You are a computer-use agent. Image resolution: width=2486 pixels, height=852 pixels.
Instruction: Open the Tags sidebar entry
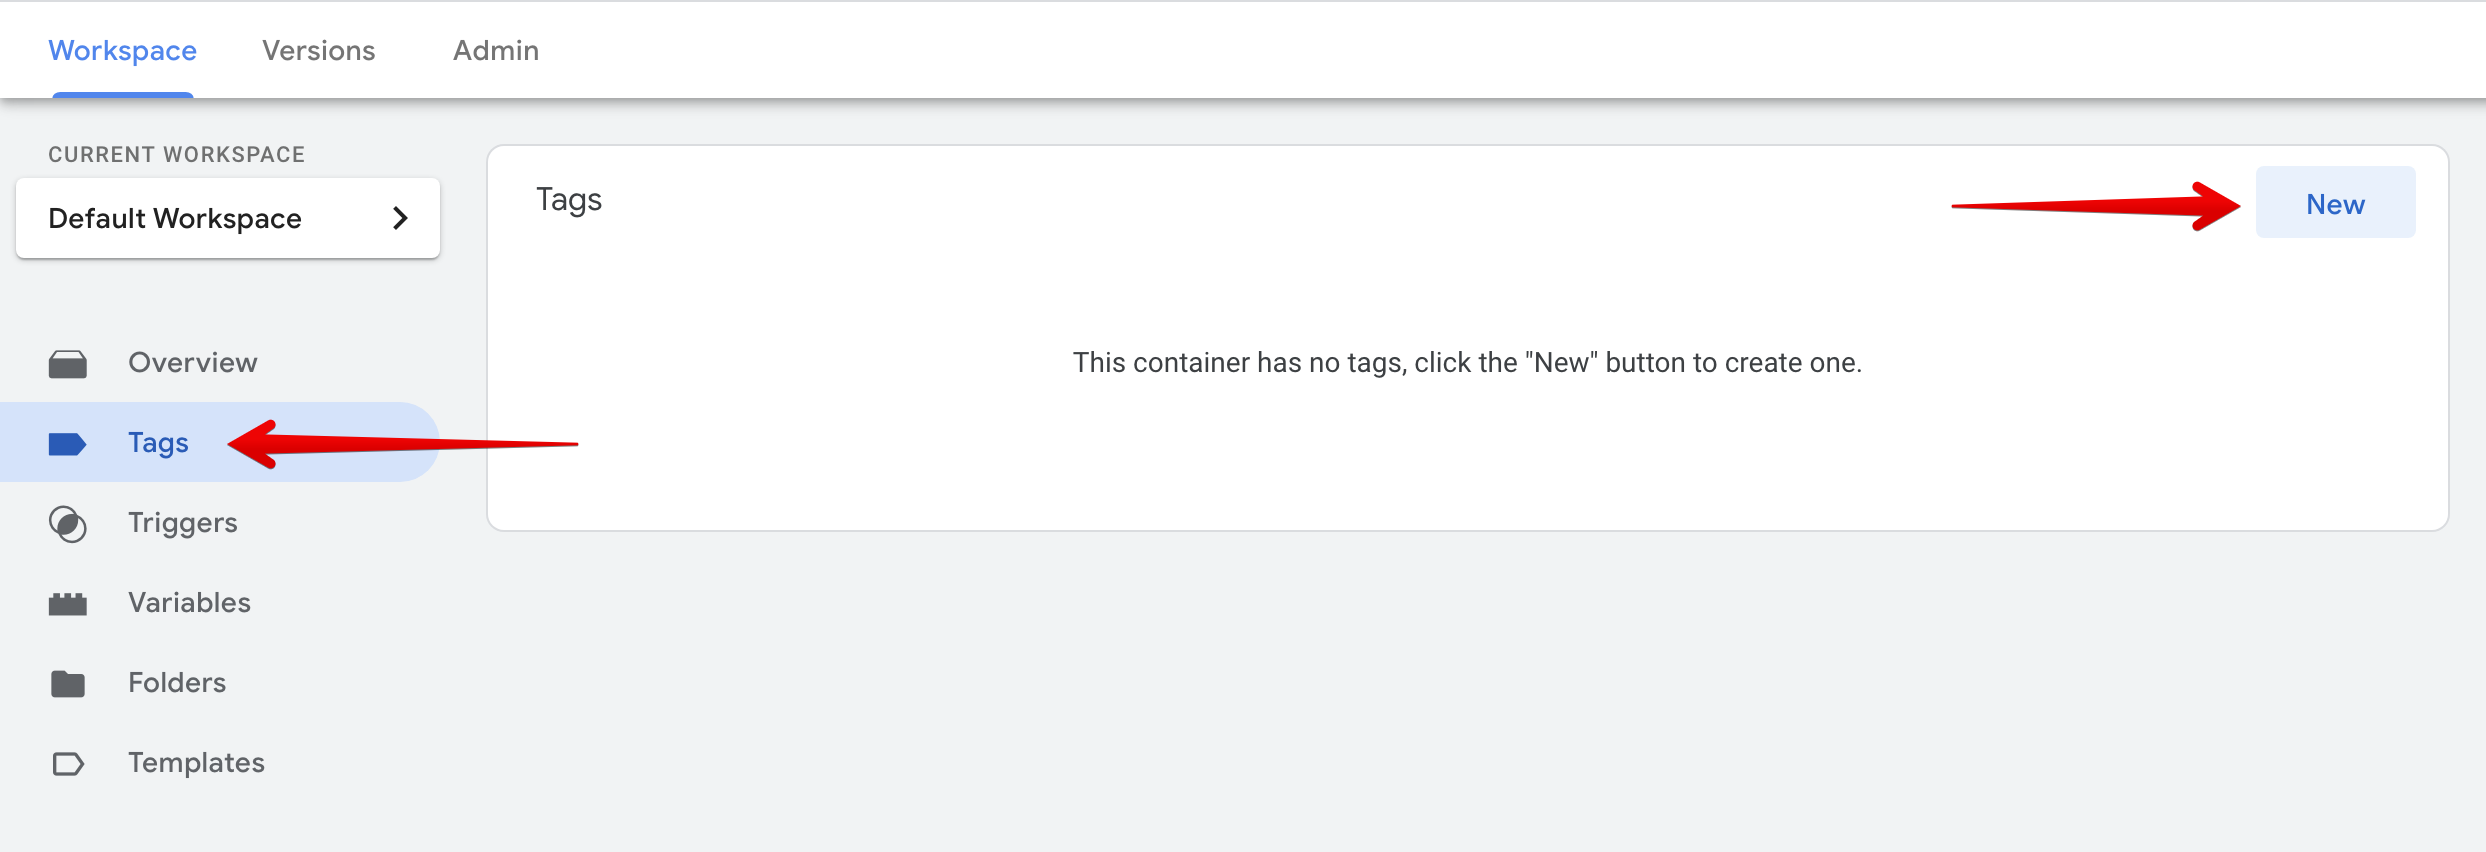click(157, 443)
